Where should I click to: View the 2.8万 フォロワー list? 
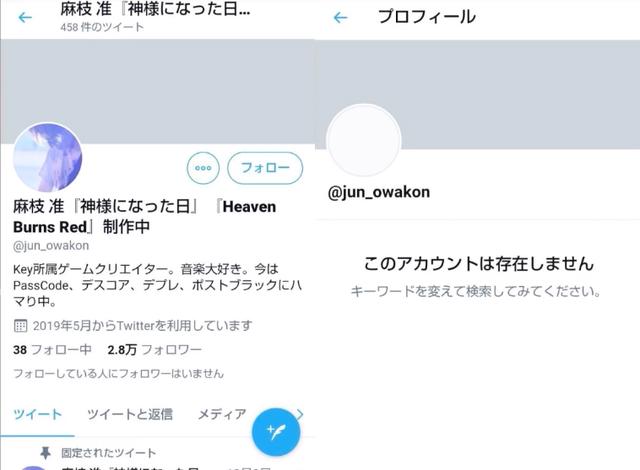[x=155, y=350]
